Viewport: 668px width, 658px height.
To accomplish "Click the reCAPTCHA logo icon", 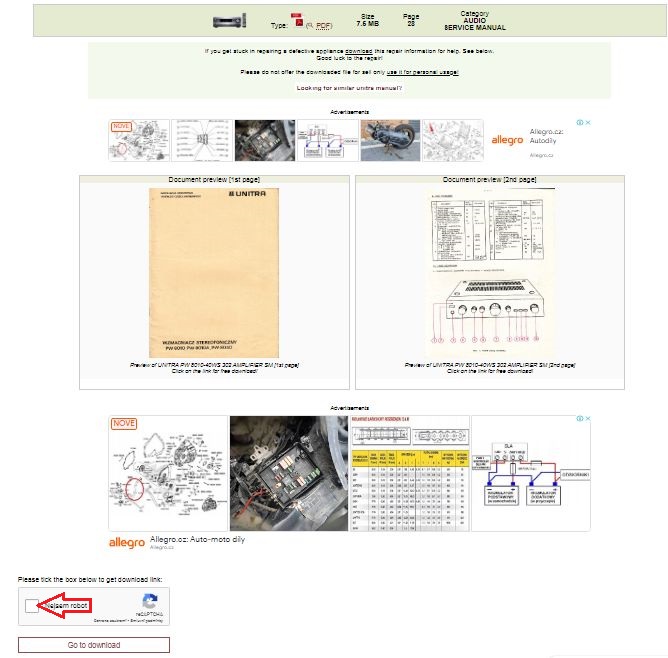I will (150, 603).
